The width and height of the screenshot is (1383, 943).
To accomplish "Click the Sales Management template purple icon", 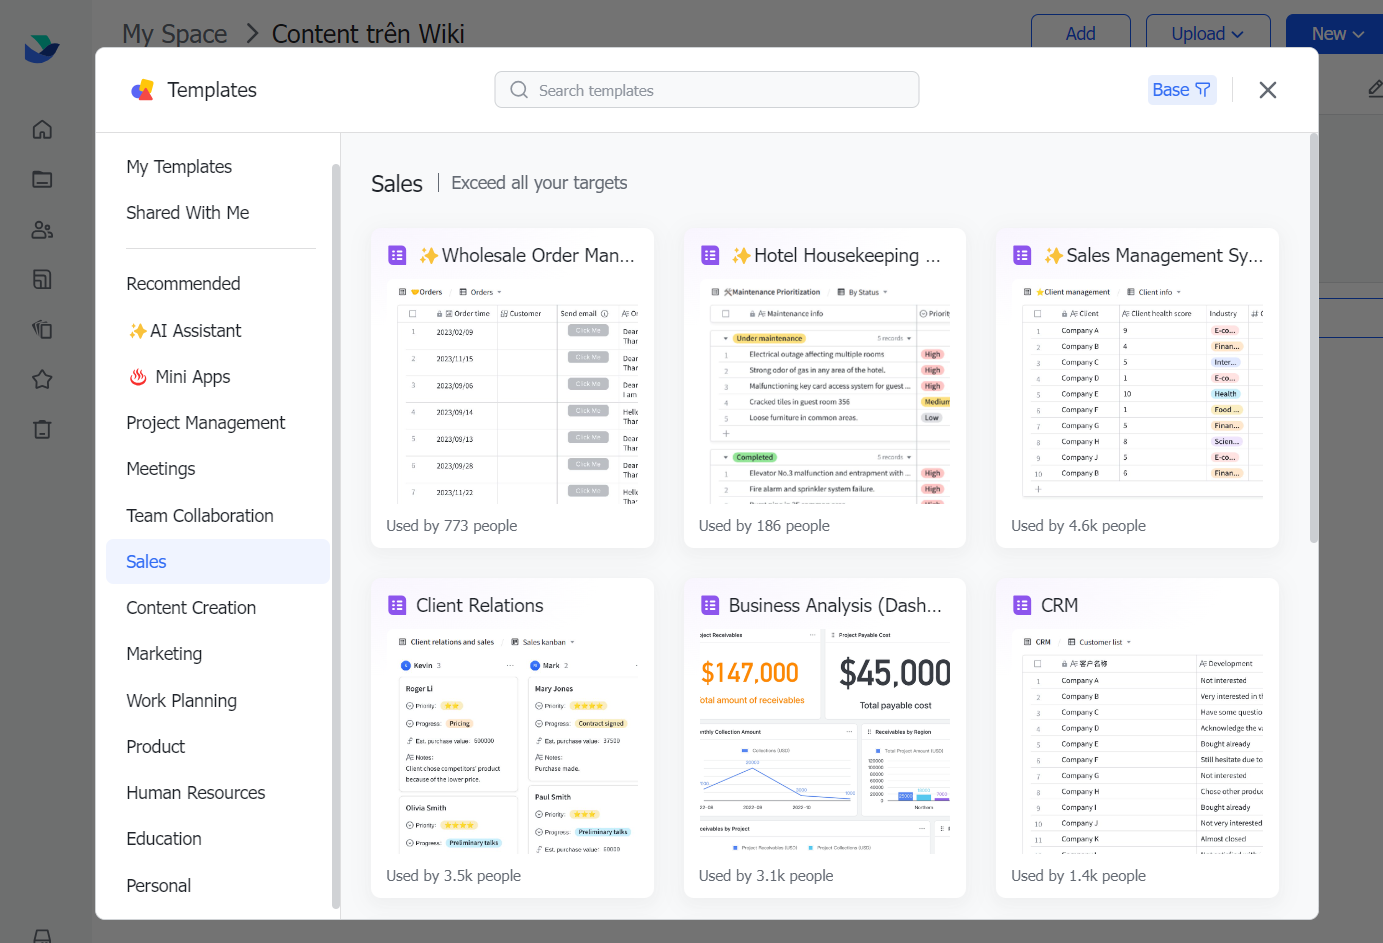I will [1022, 255].
